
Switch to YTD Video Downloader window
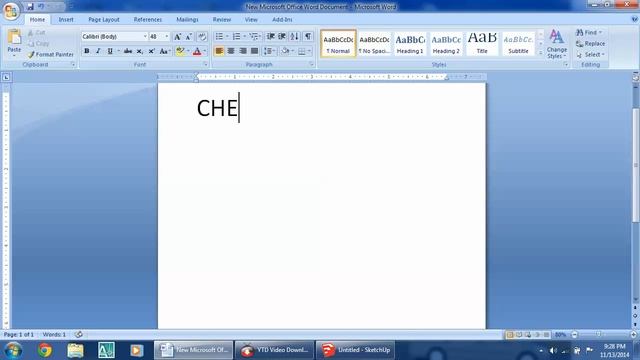(x=274, y=350)
